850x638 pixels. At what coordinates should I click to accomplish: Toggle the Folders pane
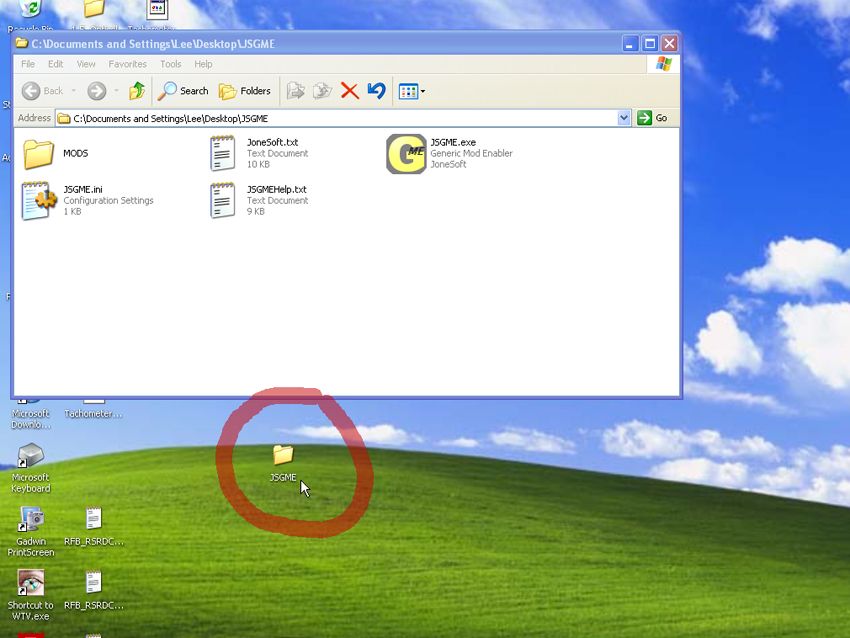(x=244, y=91)
